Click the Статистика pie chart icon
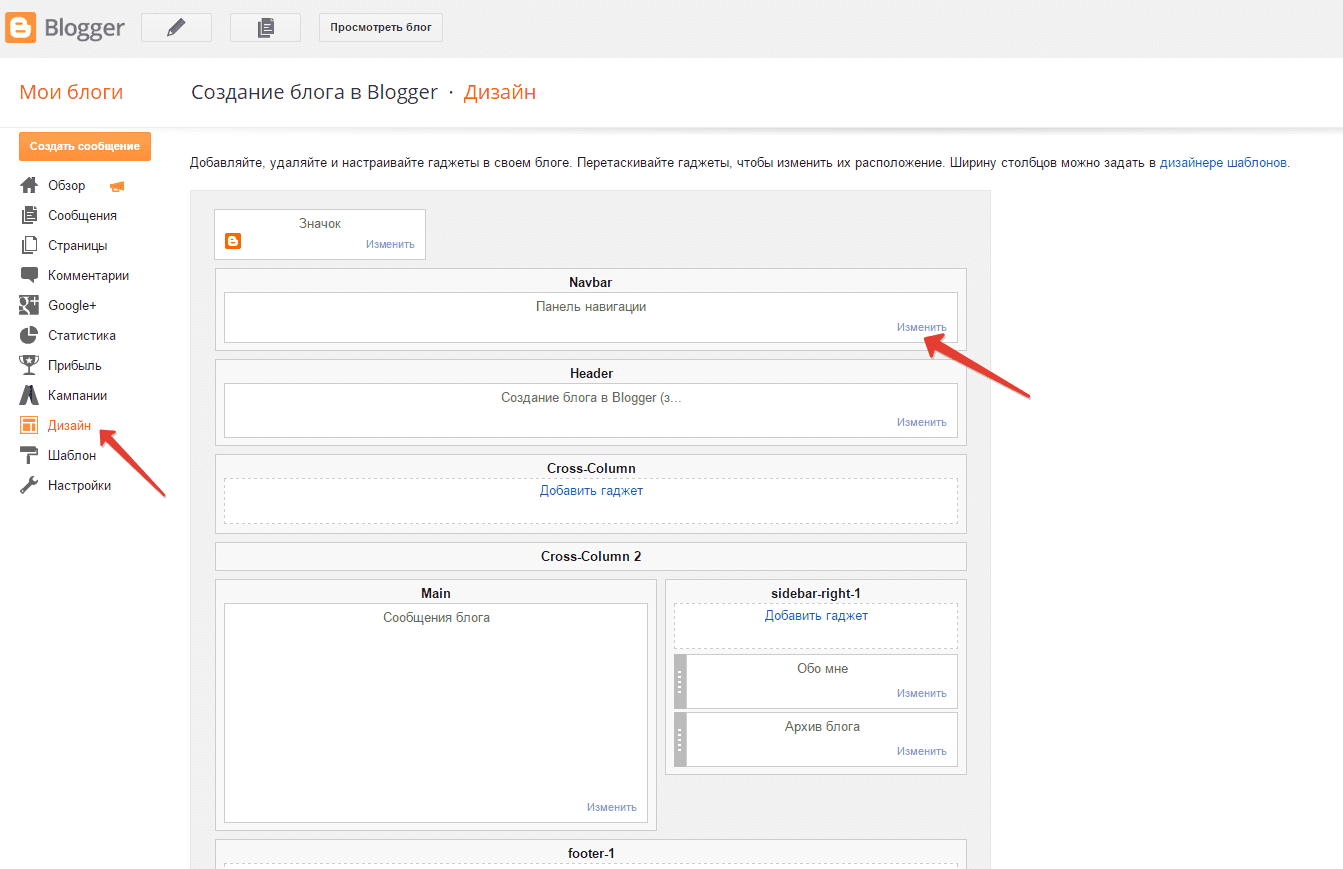The height and width of the screenshot is (869, 1343). point(29,335)
